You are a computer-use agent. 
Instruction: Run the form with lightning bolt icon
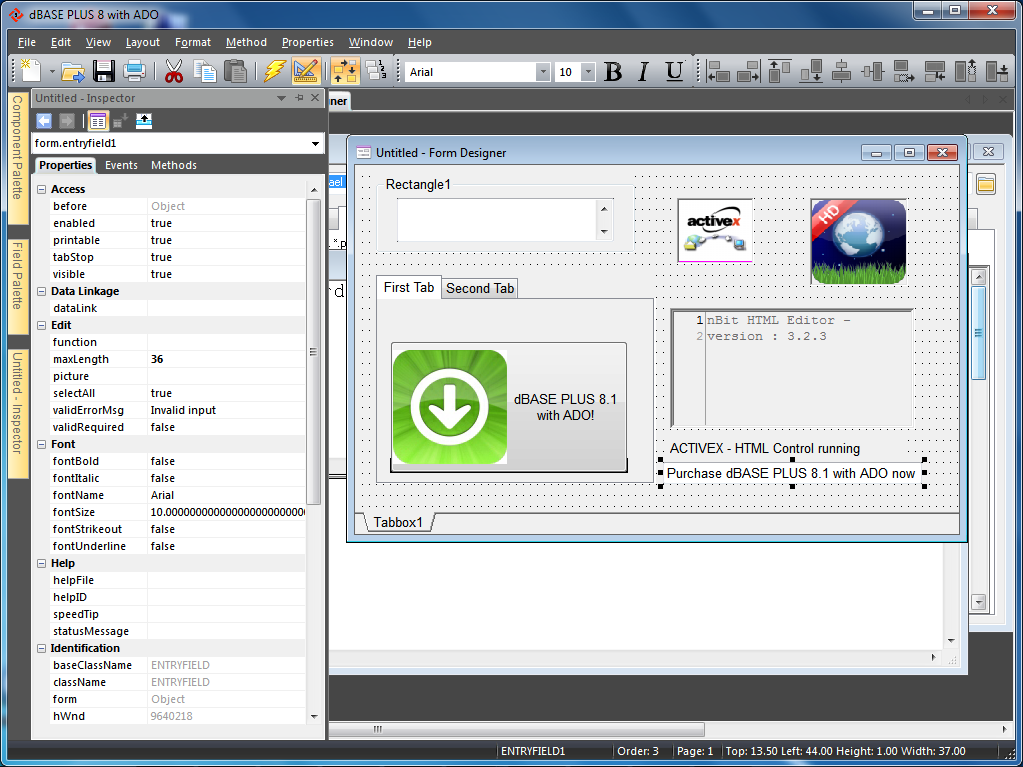coord(275,71)
